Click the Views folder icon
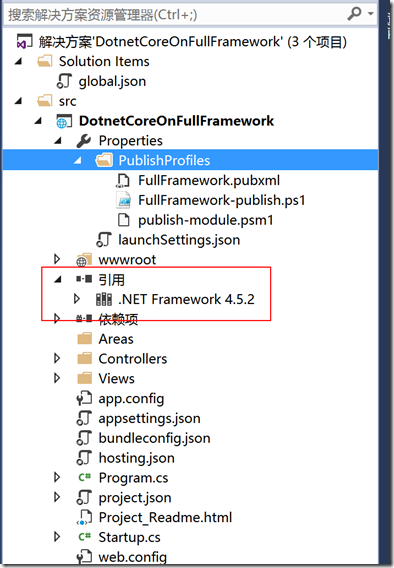394x568 pixels. click(85, 378)
